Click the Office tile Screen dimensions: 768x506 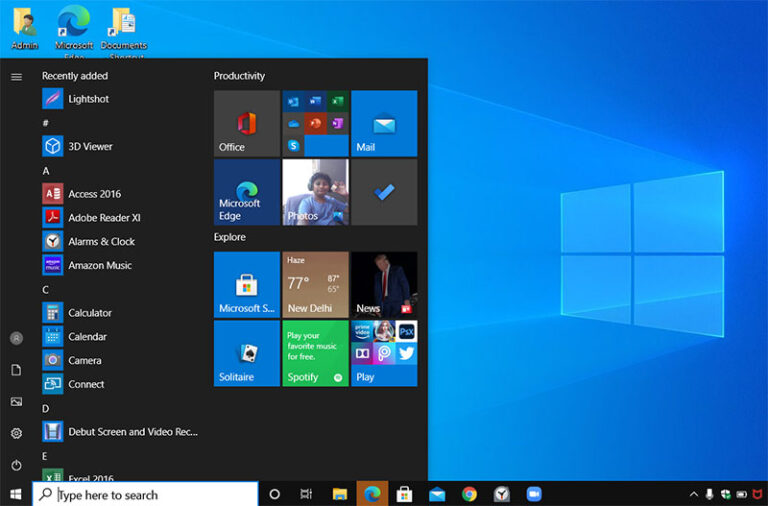coord(246,124)
